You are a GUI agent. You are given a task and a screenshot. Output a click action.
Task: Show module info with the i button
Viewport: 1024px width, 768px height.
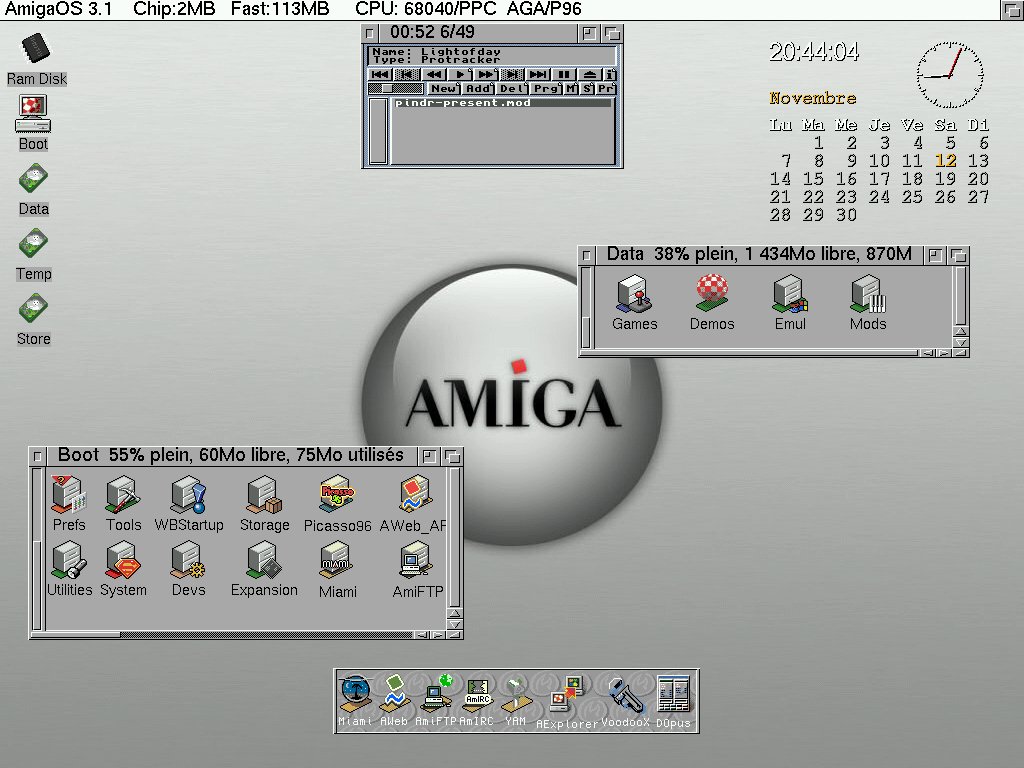click(610, 74)
